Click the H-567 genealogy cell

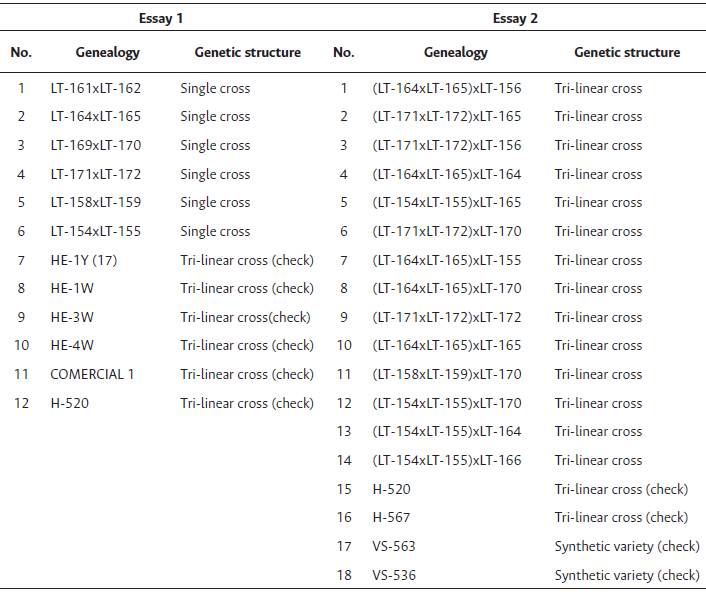390,517
